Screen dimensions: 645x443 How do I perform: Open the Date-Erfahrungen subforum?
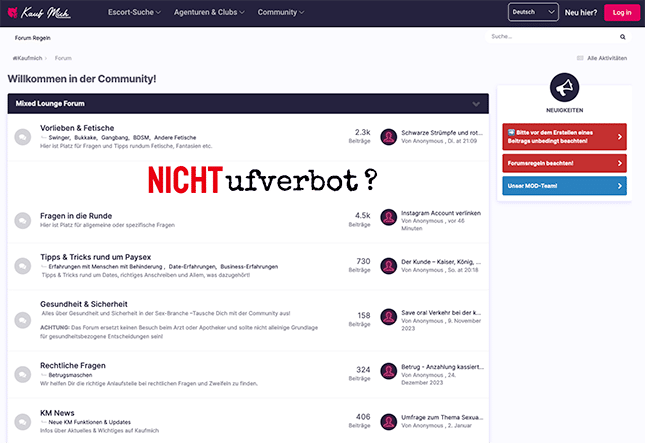(x=193, y=267)
